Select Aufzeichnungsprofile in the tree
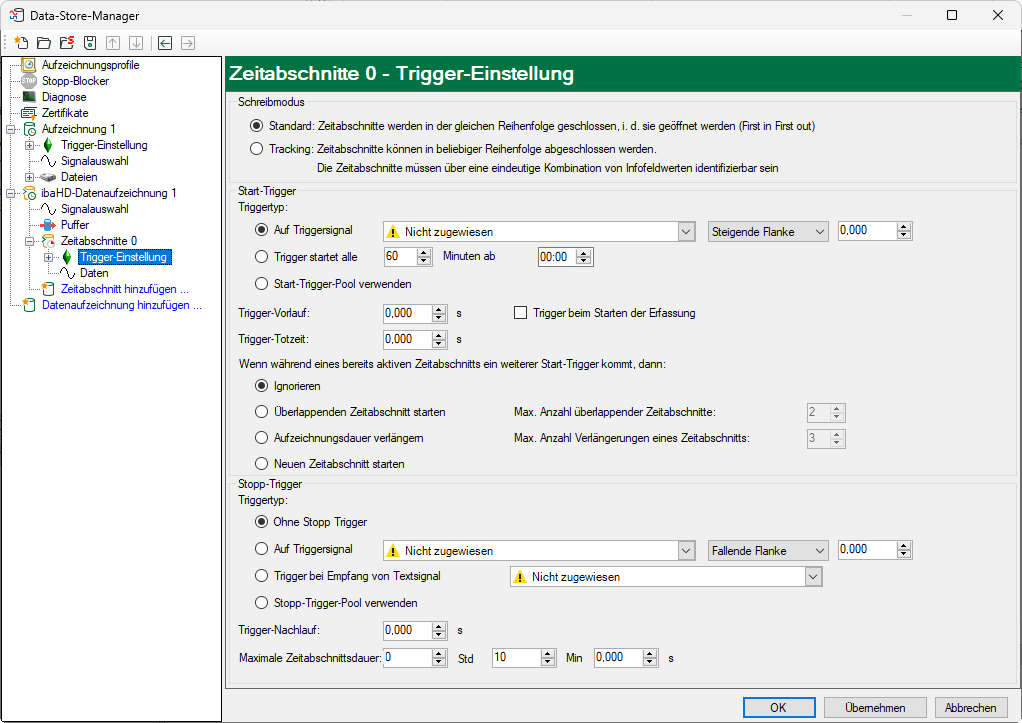The image size is (1022, 723). pyautogui.click(x=90, y=65)
